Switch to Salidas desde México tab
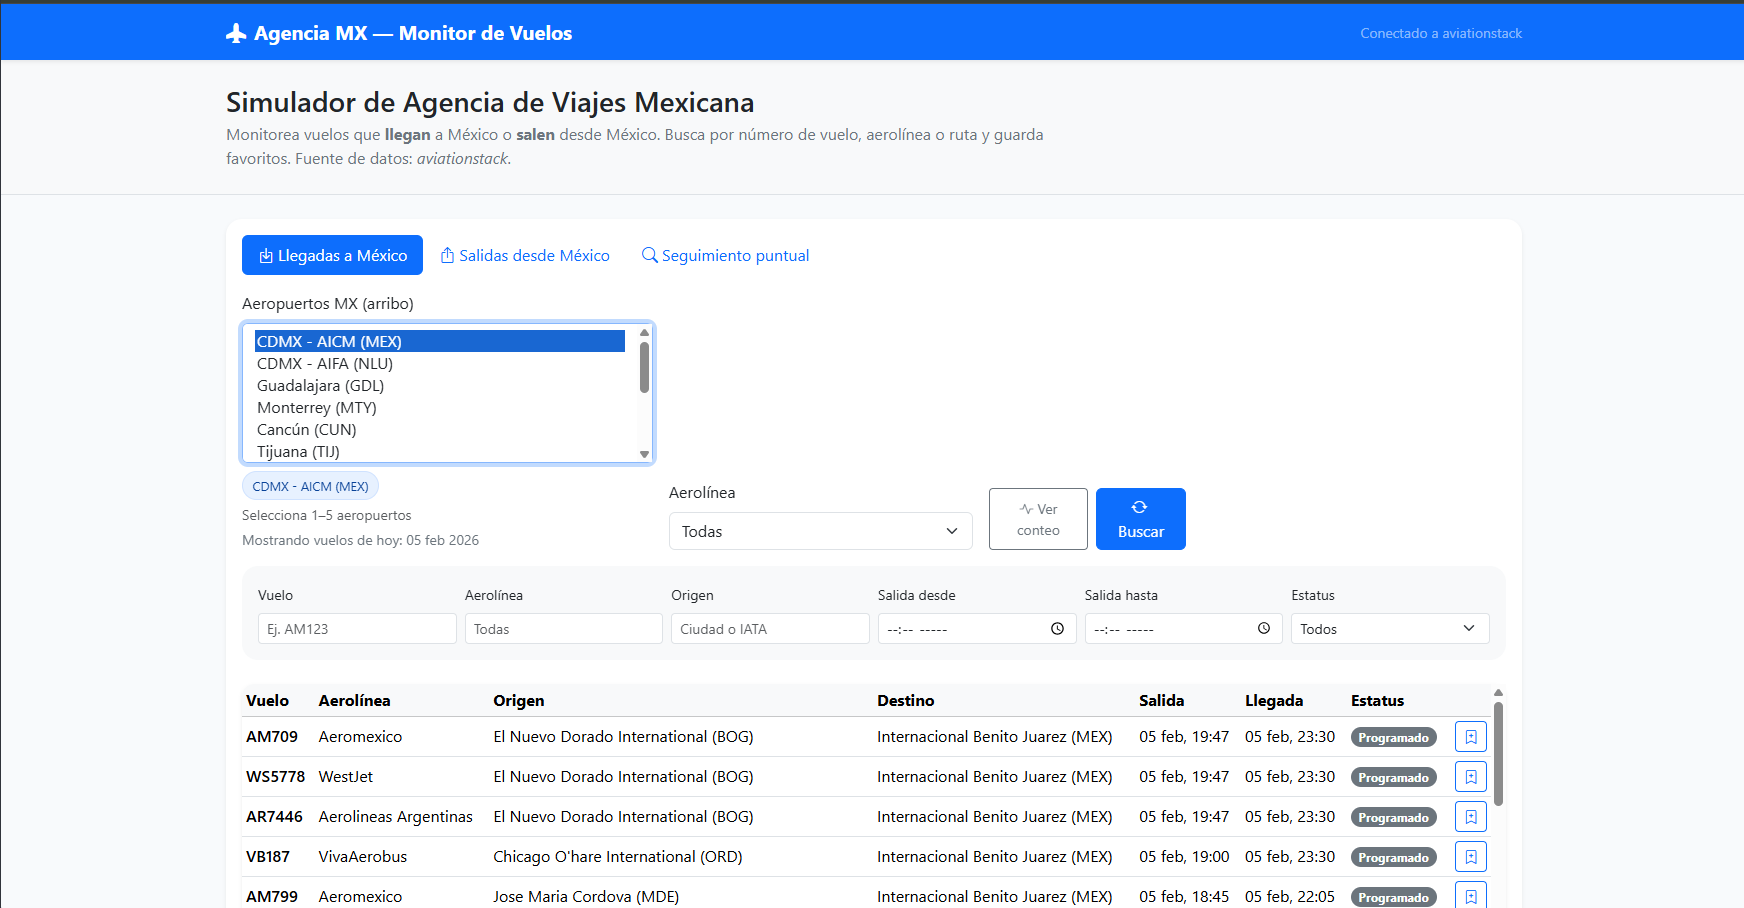The image size is (1744, 908). pyautogui.click(x=525, y=256)
